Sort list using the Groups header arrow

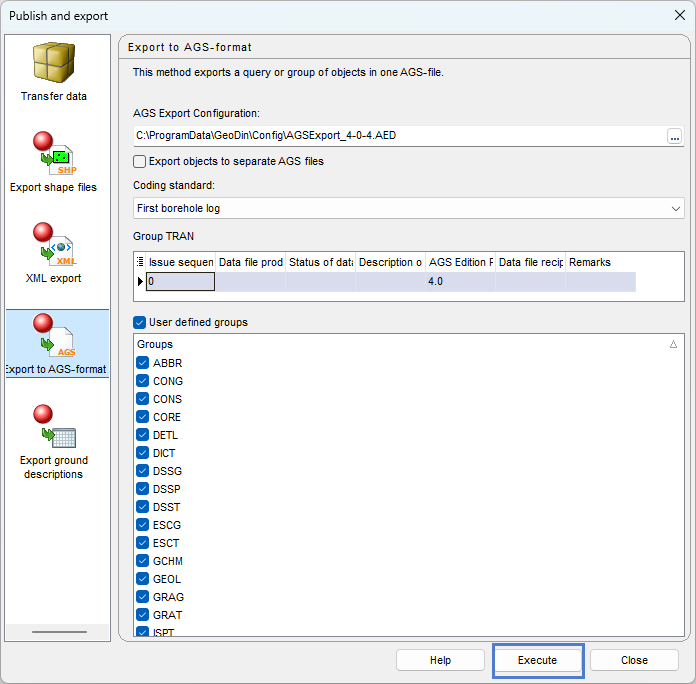[x=673, y=344]
